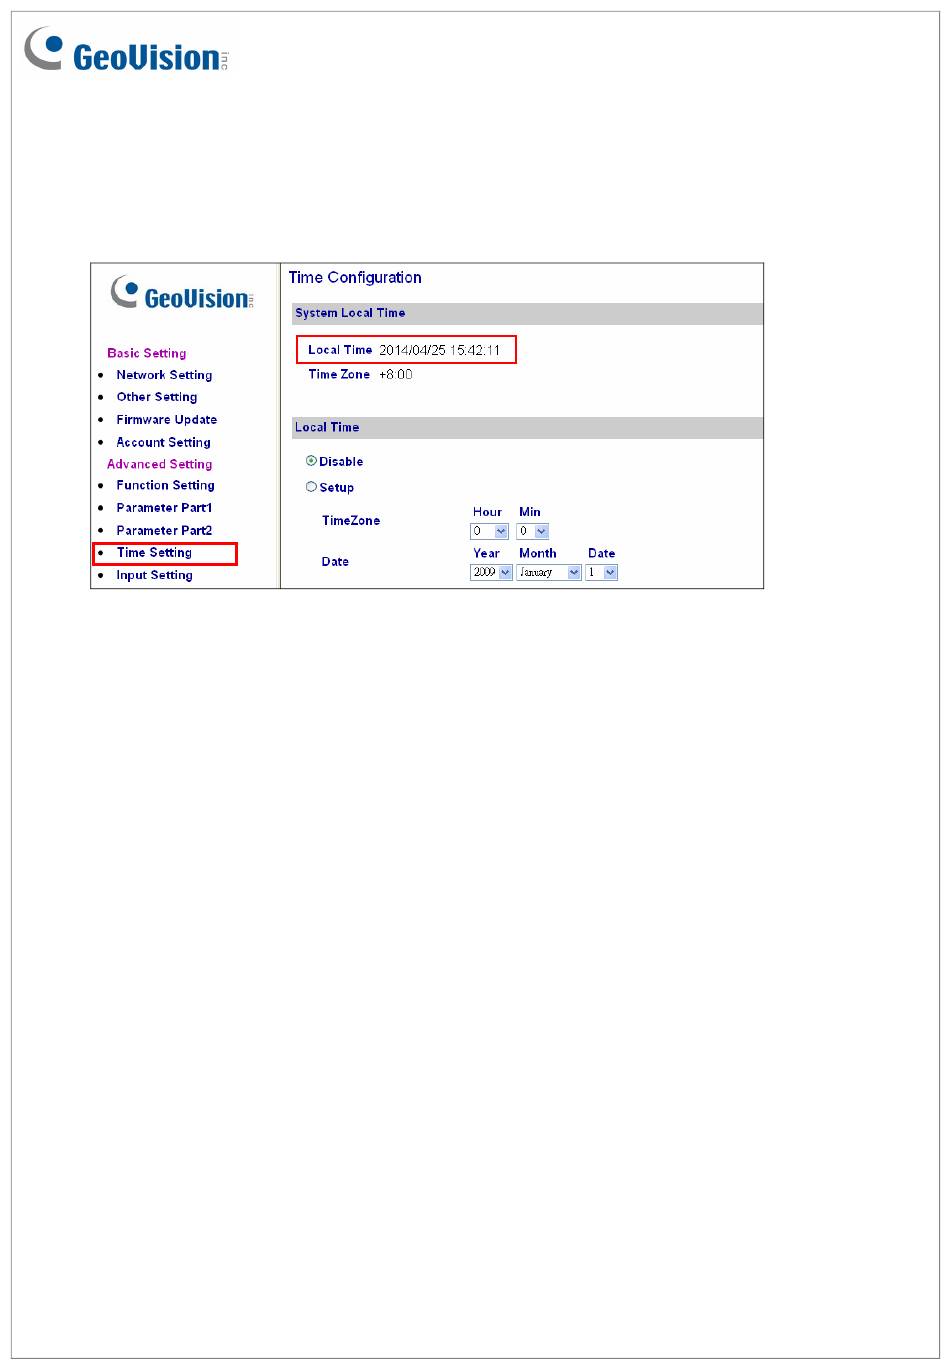Open Function Setting page
Screen dimensions: 950x1370
tap(165, 485)
